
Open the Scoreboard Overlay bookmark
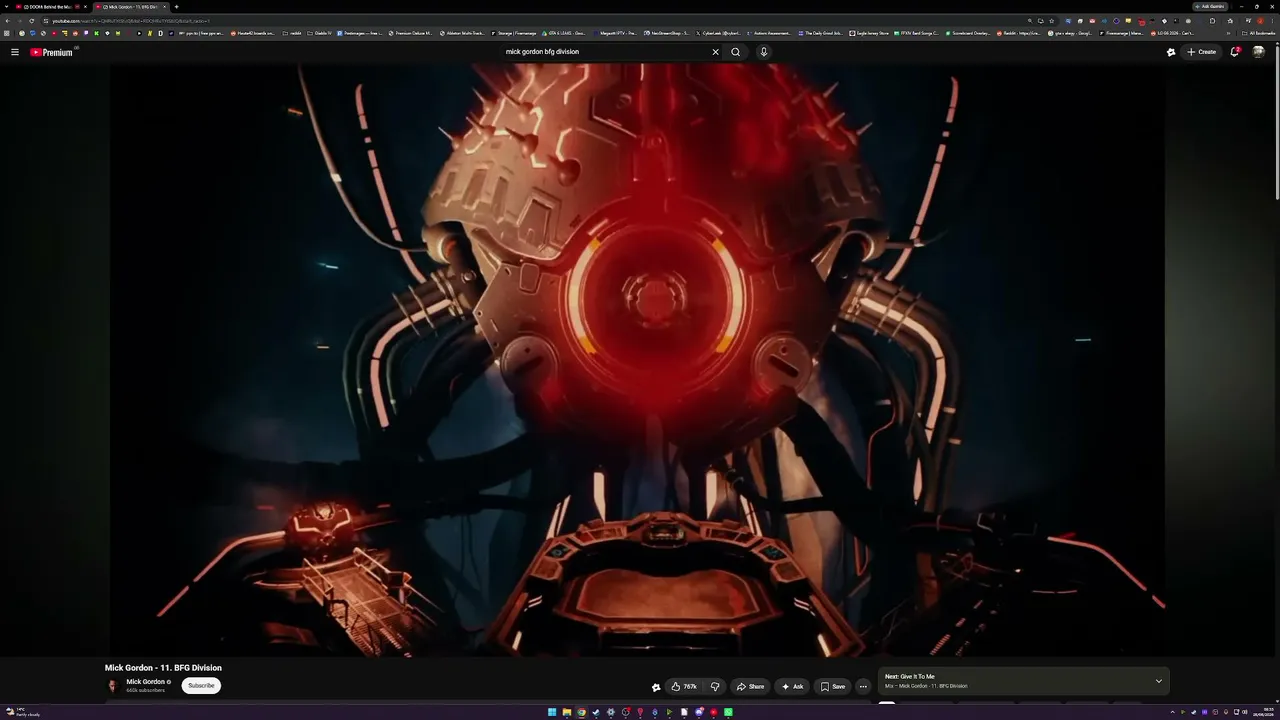(968, 33)
